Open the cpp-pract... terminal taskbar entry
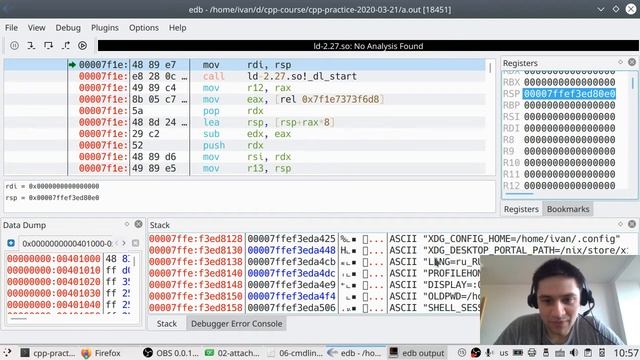This screenshot has height=360, width=640. (x=48, y=353)
